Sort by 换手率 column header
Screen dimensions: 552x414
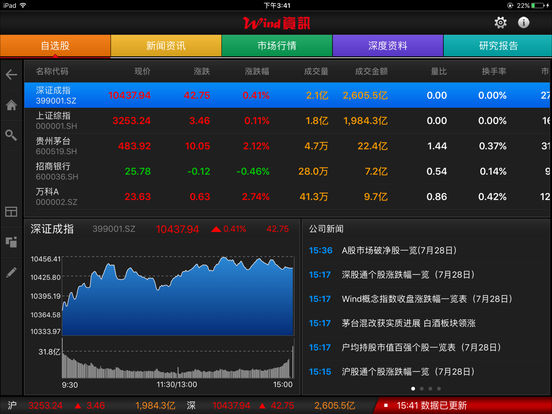(x=494, y=71)
